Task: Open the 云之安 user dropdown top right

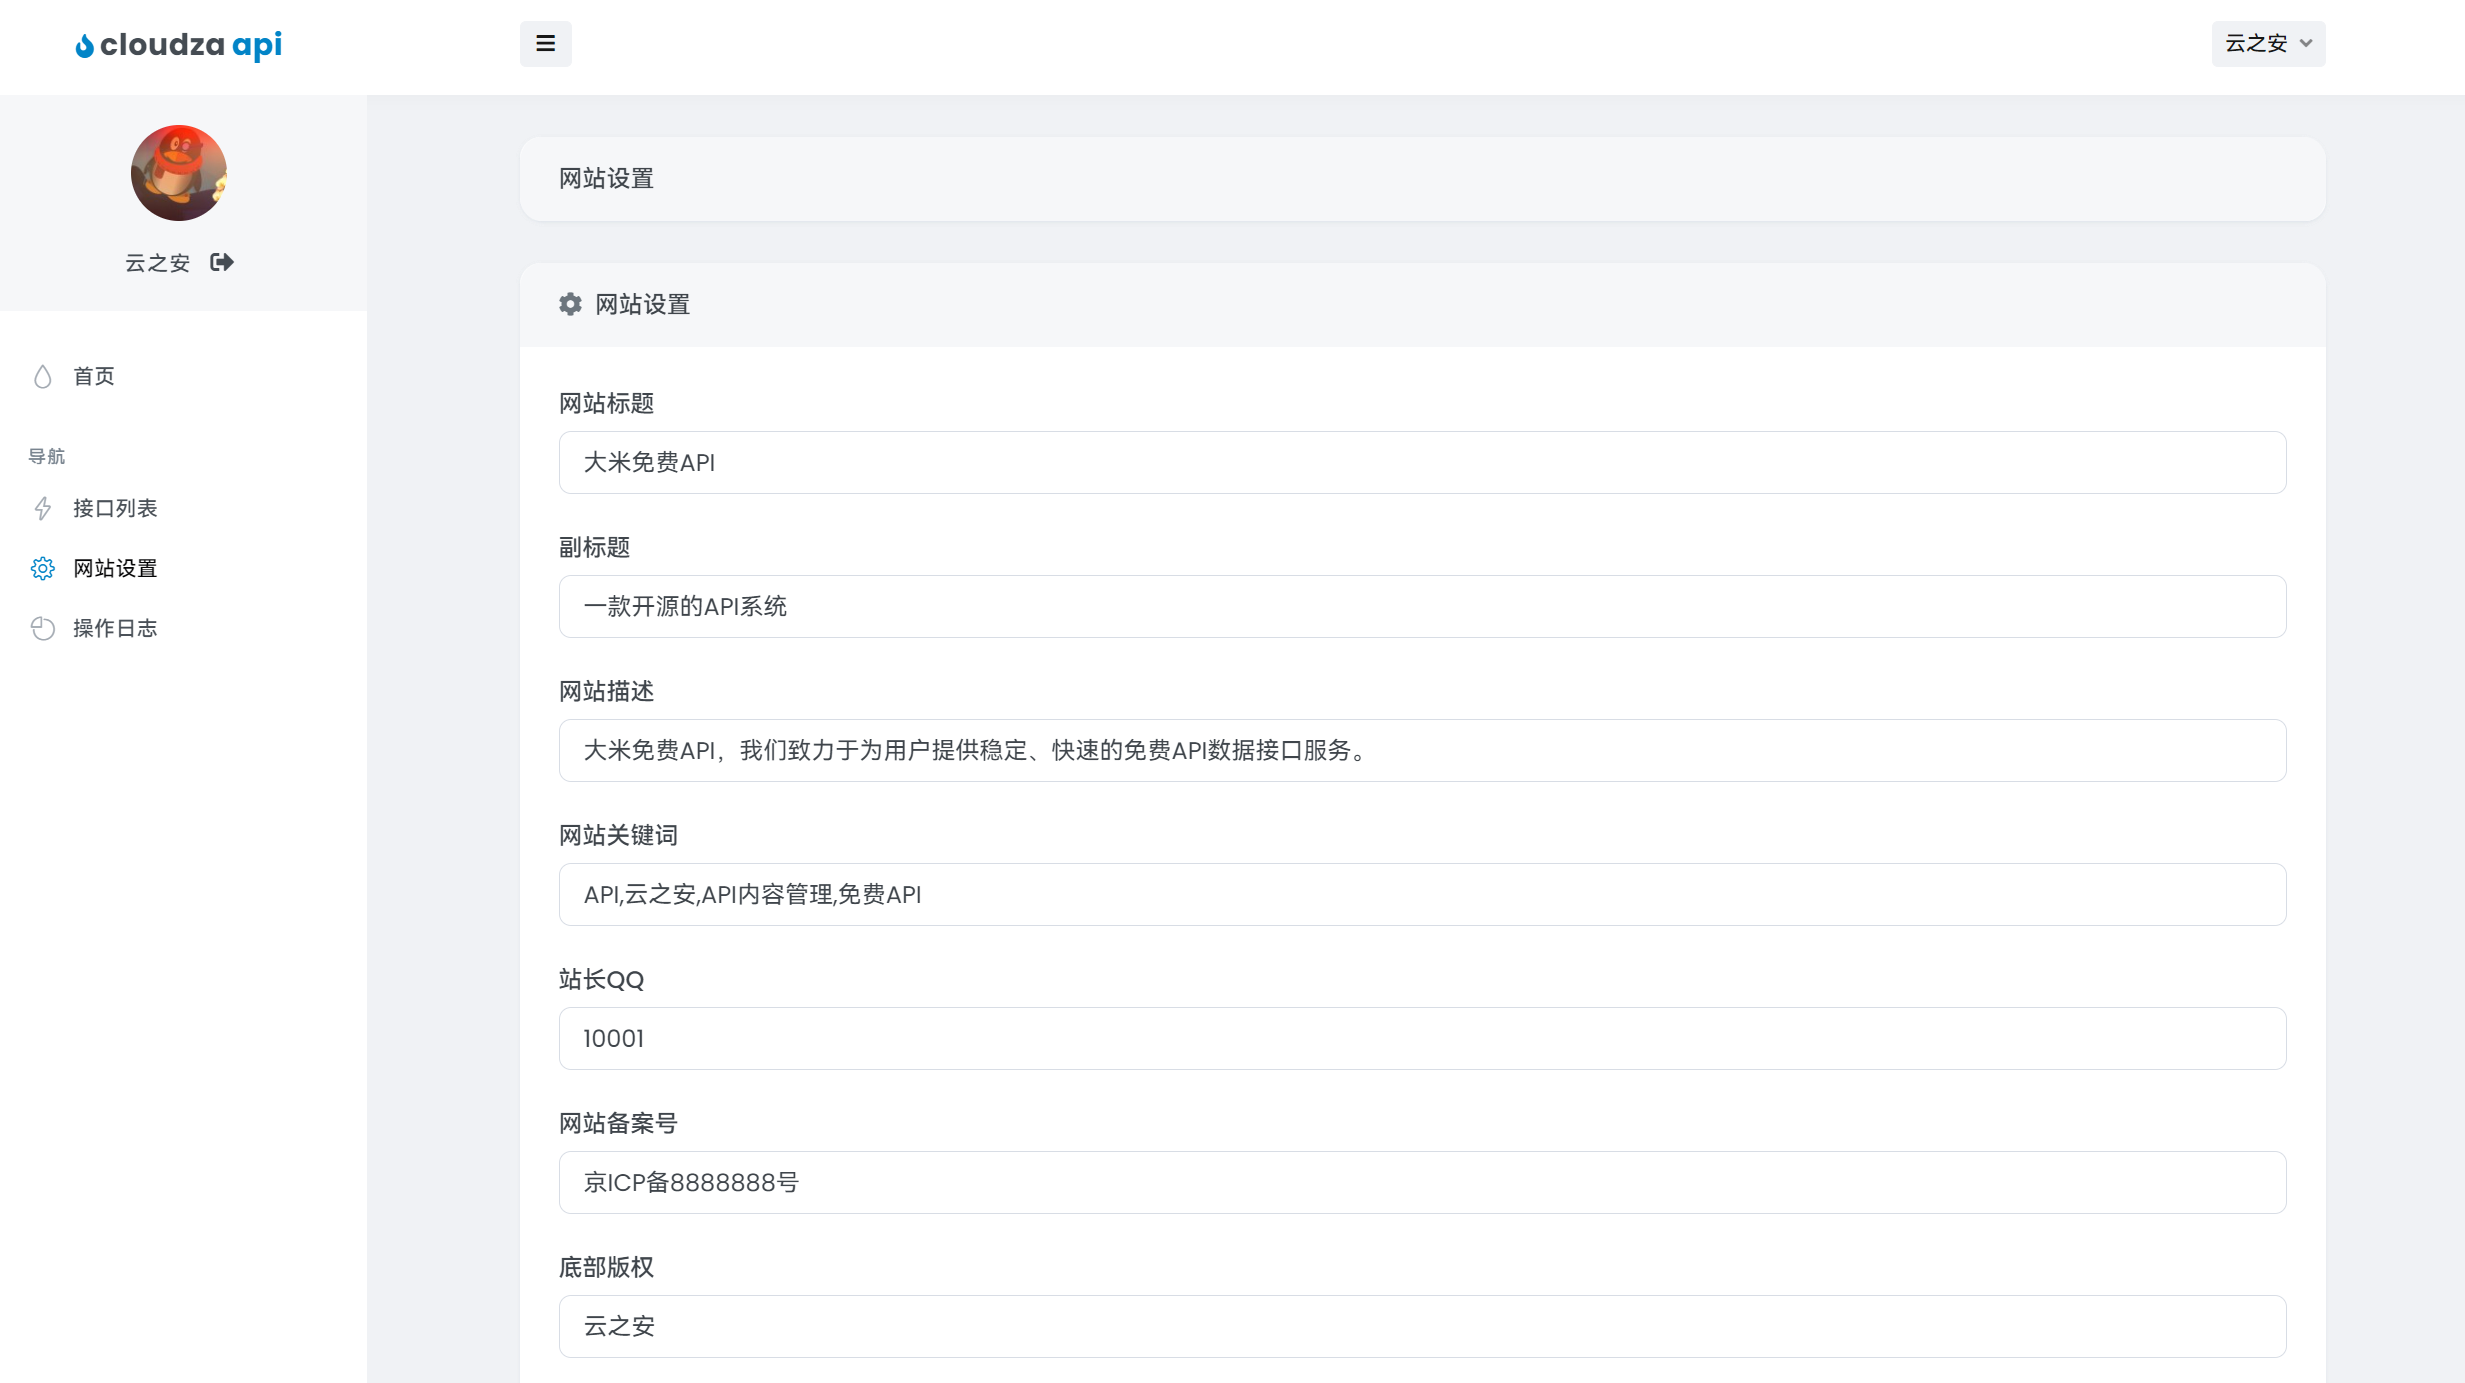Action: (x=2267, y=44)
